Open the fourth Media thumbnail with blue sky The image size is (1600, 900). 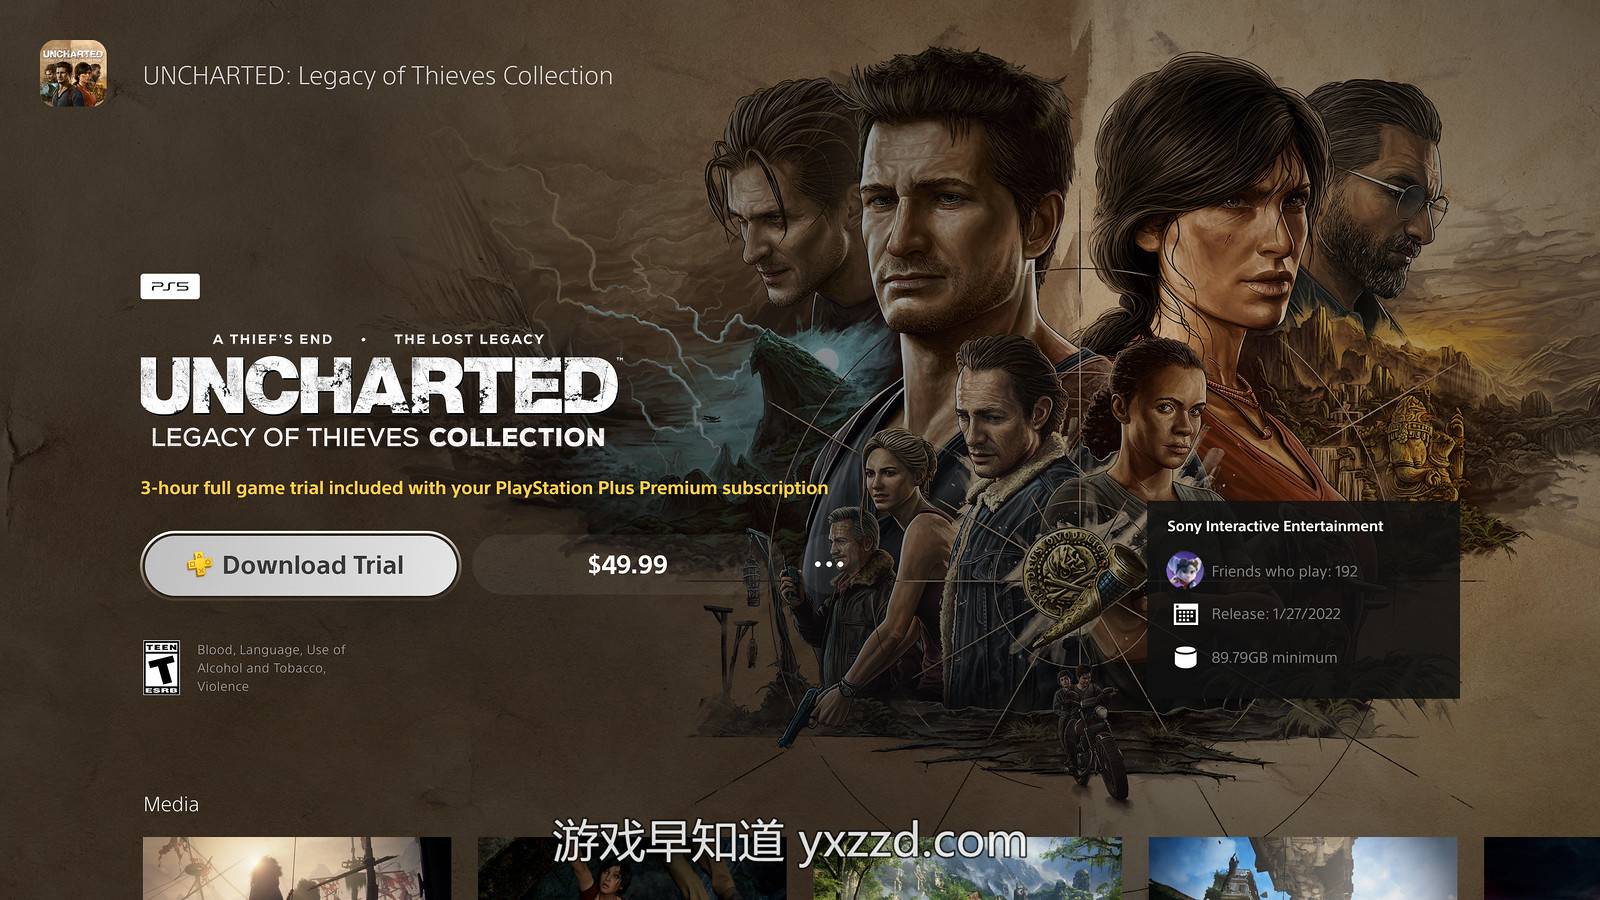(x=1303, y=868)
